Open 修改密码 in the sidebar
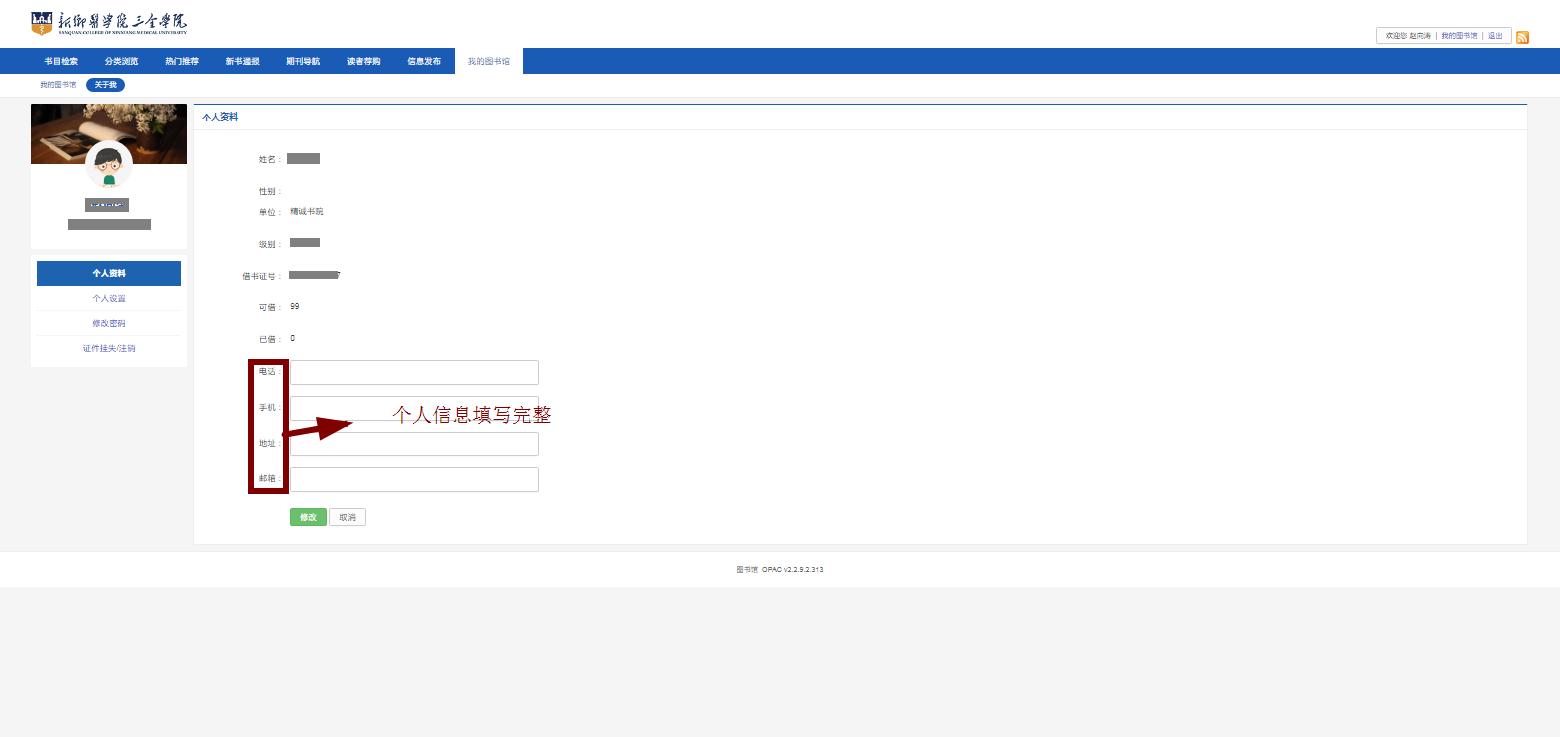The image size is (1560, 737). [109, 323]
